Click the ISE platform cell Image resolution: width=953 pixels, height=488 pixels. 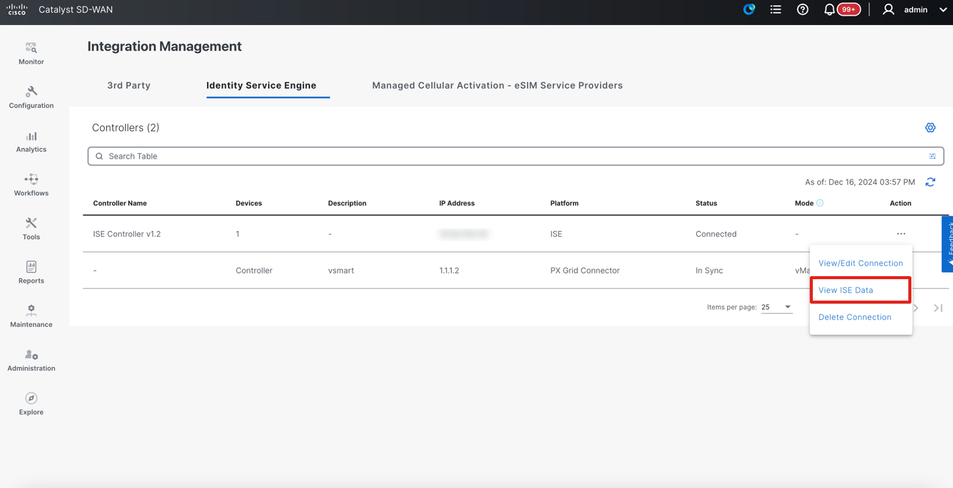[x=556, y=234]
